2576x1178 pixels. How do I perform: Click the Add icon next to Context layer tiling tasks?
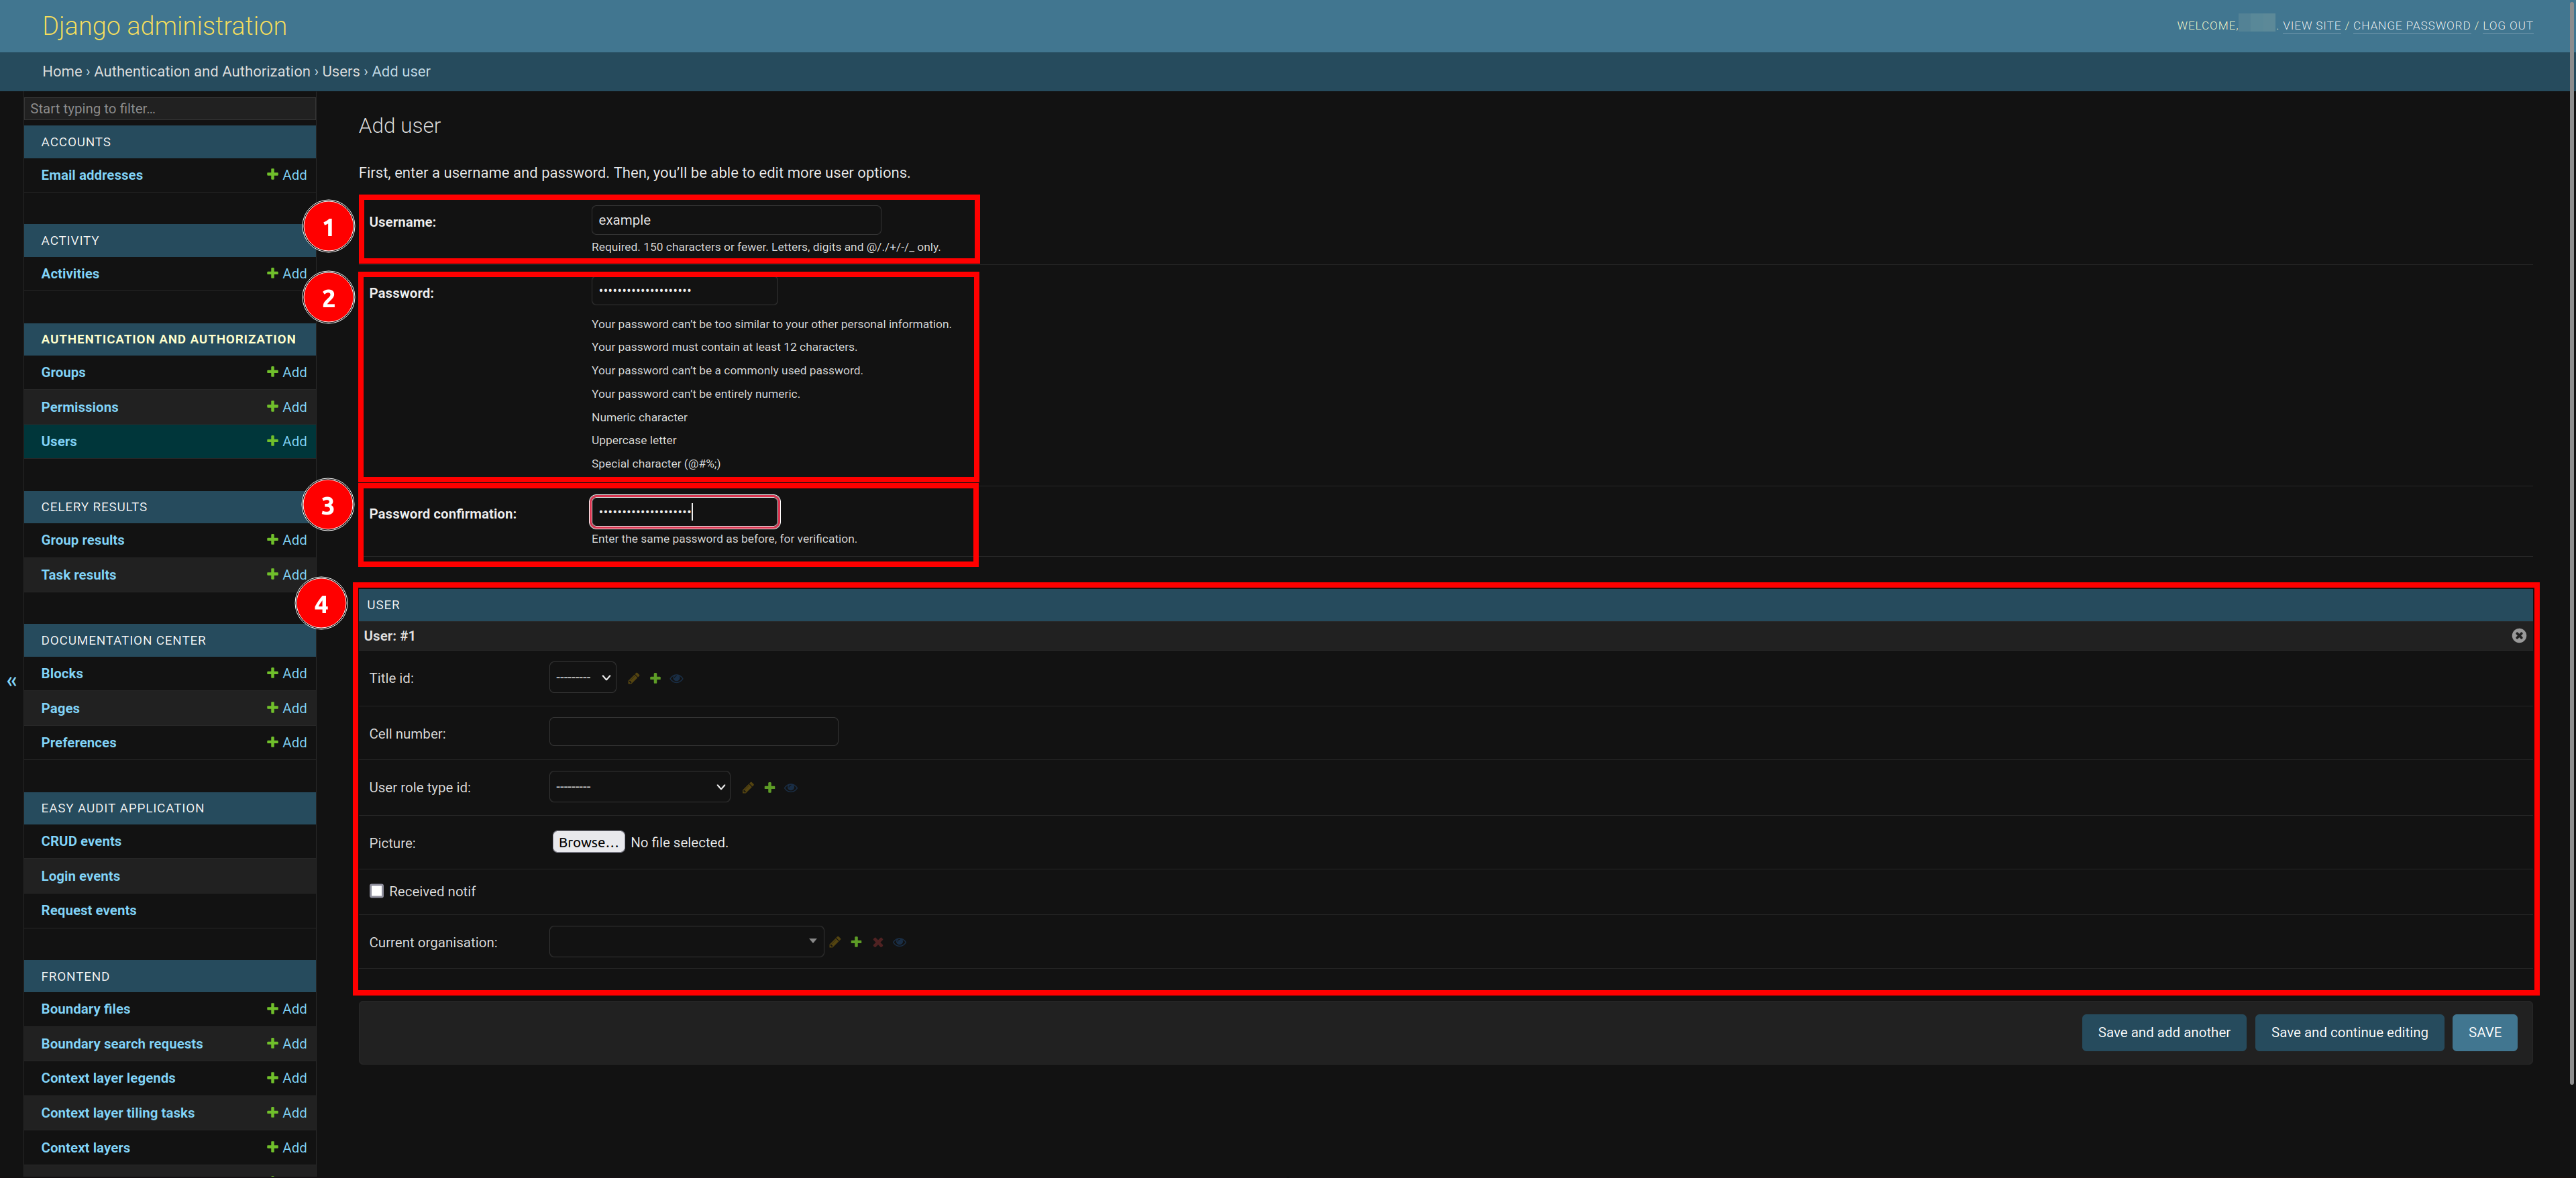tap(287, 1113)
